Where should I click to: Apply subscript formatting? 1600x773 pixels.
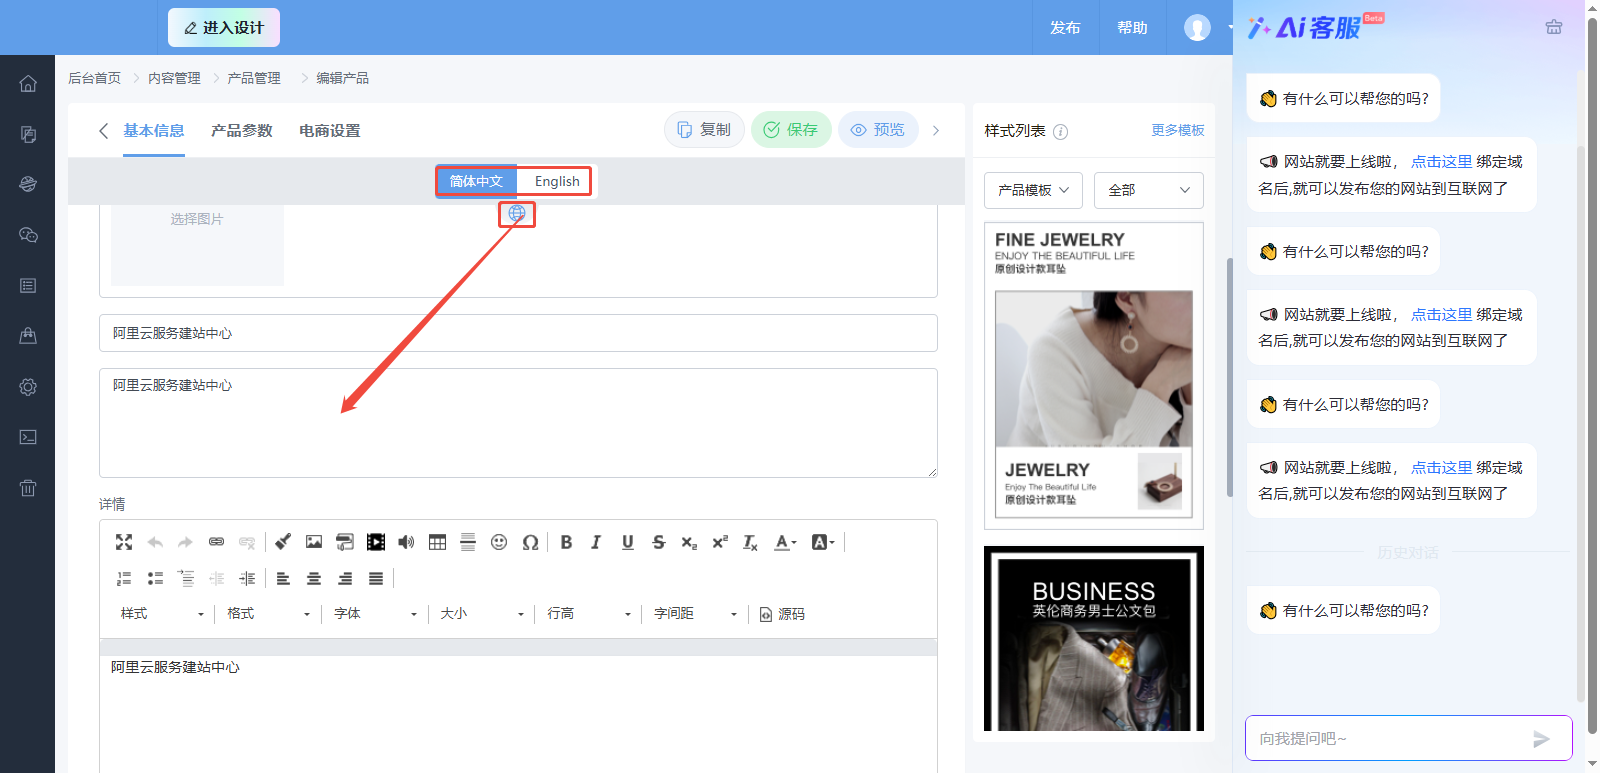pyautogui.click(x=689, y=542)
